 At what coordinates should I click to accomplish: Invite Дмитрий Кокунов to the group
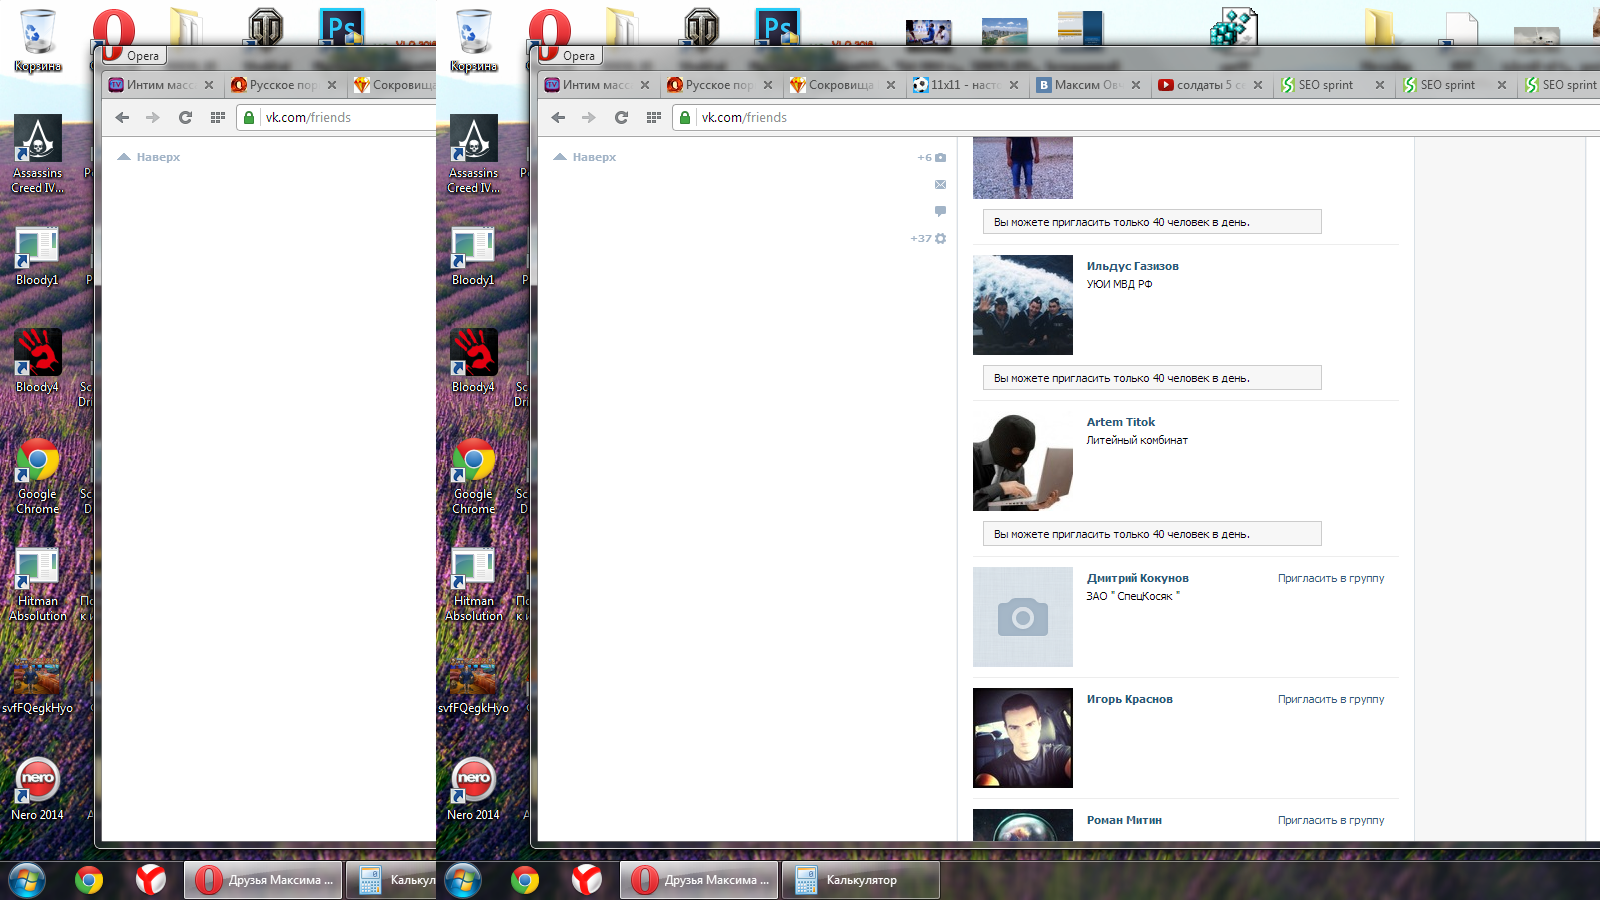(1330, 578)
